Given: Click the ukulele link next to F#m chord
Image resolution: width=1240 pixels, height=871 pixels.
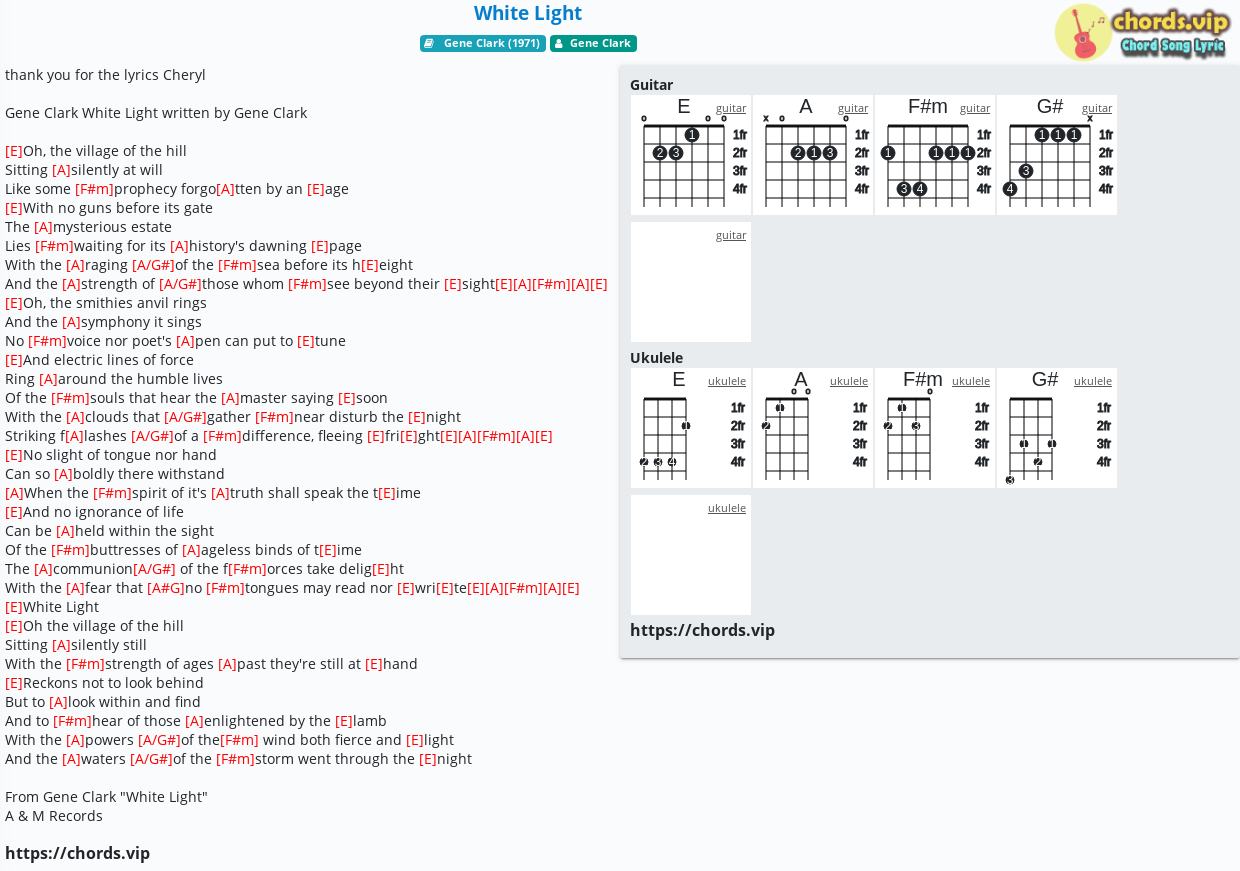Looking at the screenshot, I should coord(971,381).
